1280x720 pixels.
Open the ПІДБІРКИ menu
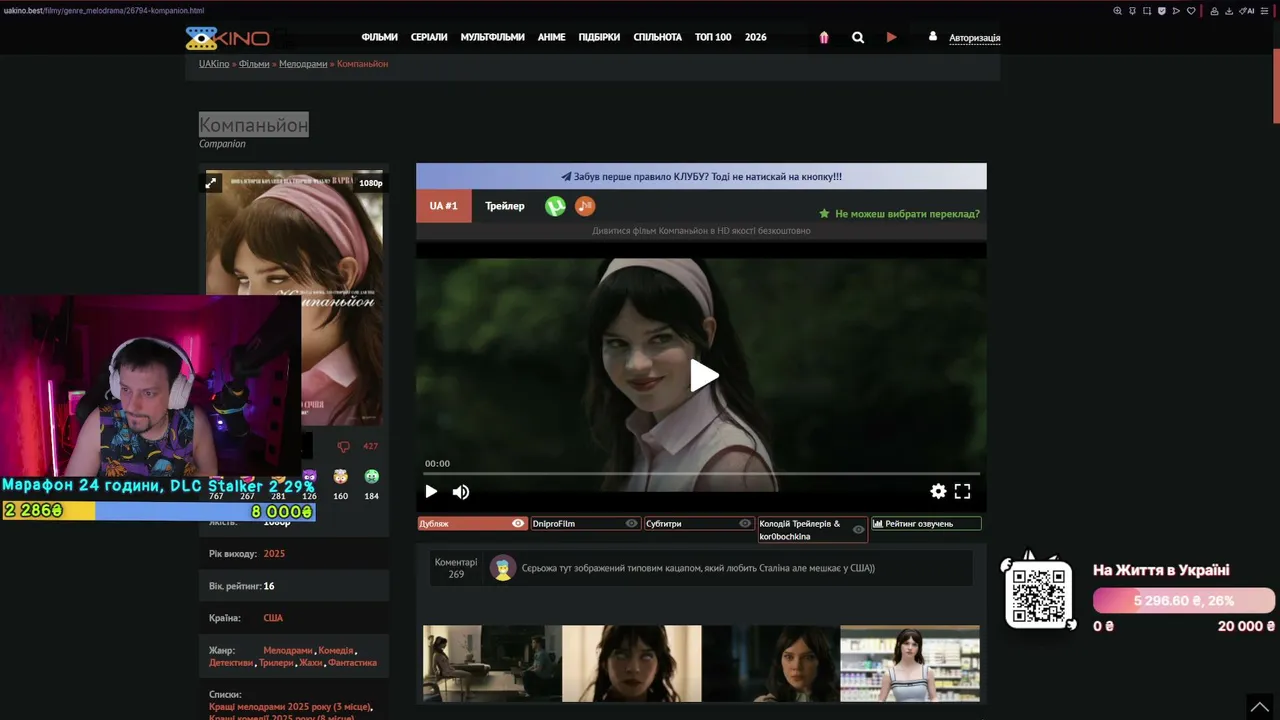pos(599,37)
